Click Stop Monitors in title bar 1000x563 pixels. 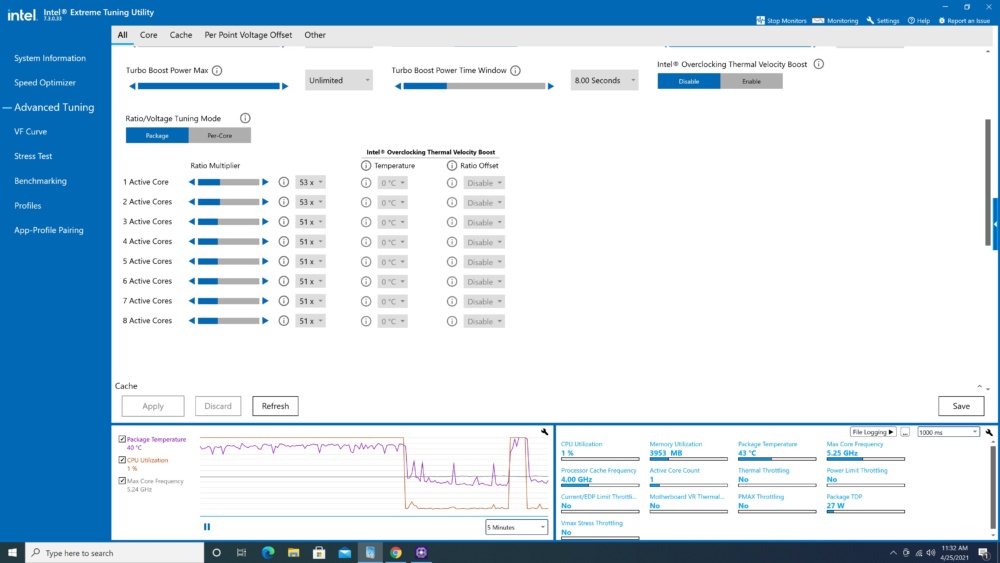pos(781,20)
